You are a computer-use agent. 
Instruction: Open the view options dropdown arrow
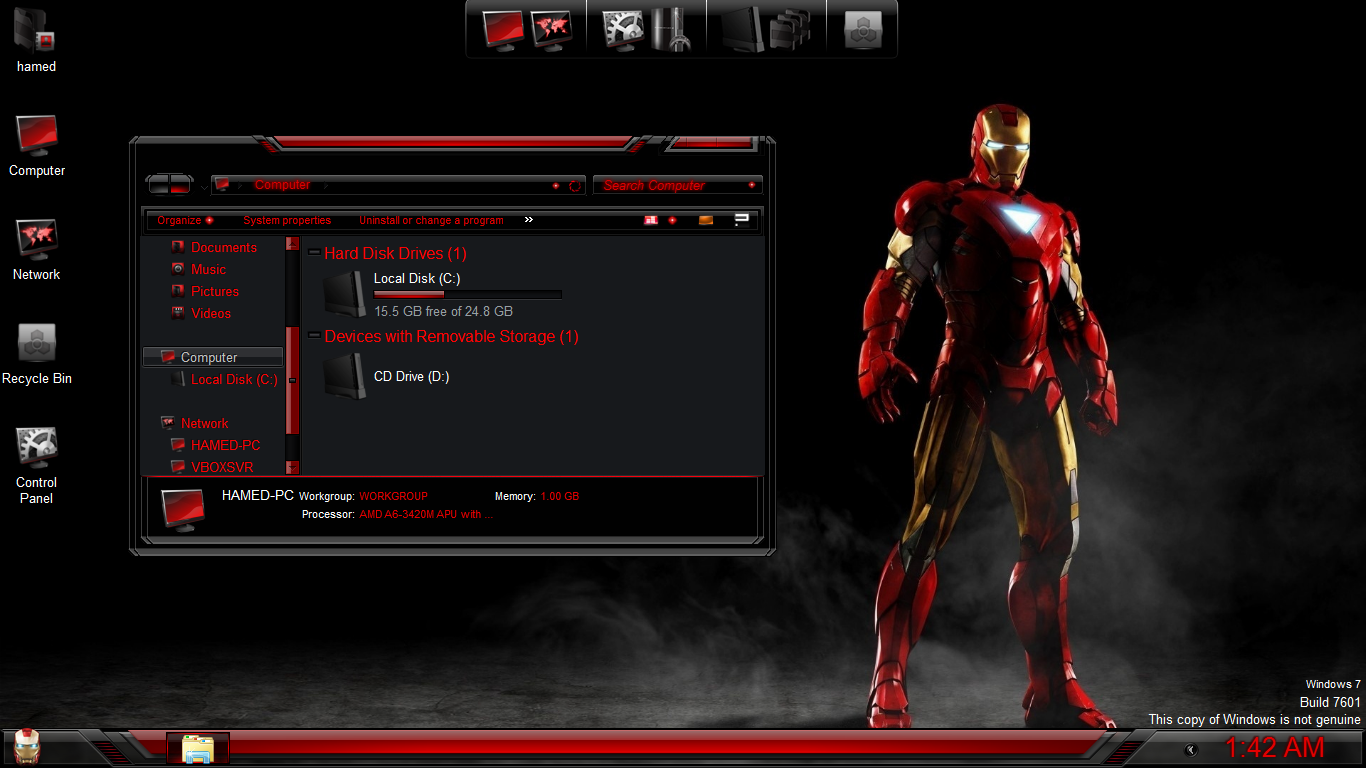pos(672,220)
